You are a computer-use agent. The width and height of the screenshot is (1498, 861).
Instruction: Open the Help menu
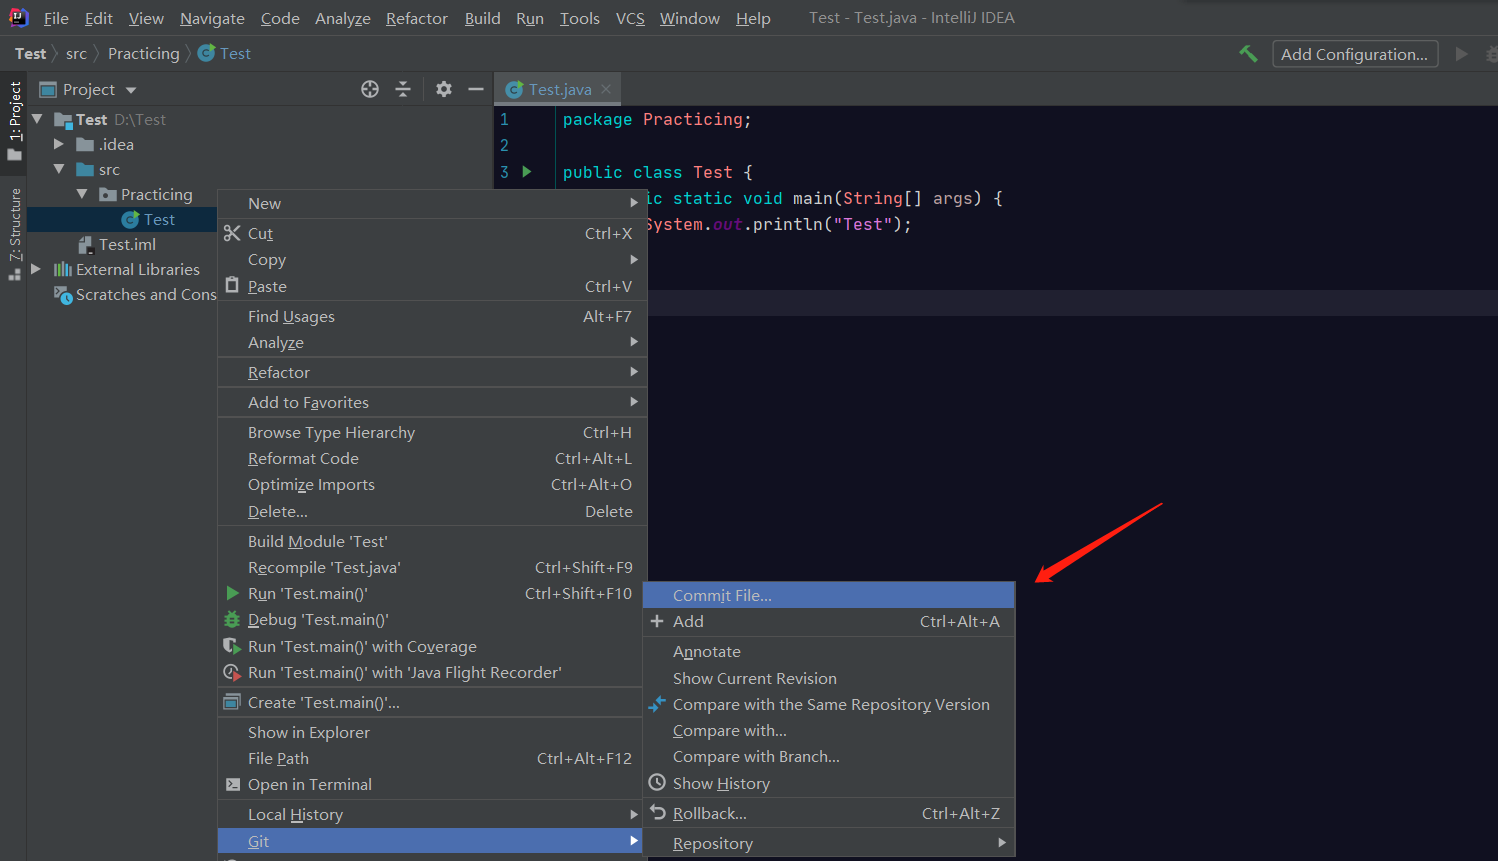(x=753, y=18)
